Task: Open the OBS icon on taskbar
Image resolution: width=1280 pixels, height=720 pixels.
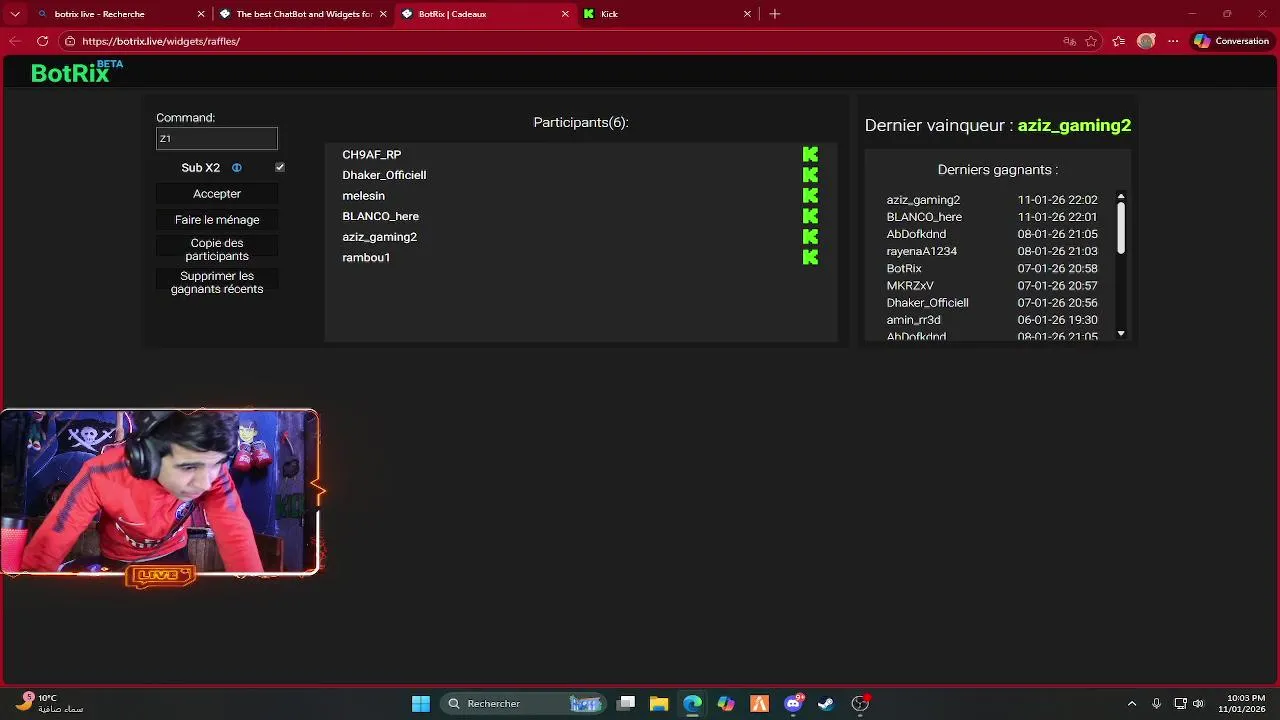Action: coord(860,704)
